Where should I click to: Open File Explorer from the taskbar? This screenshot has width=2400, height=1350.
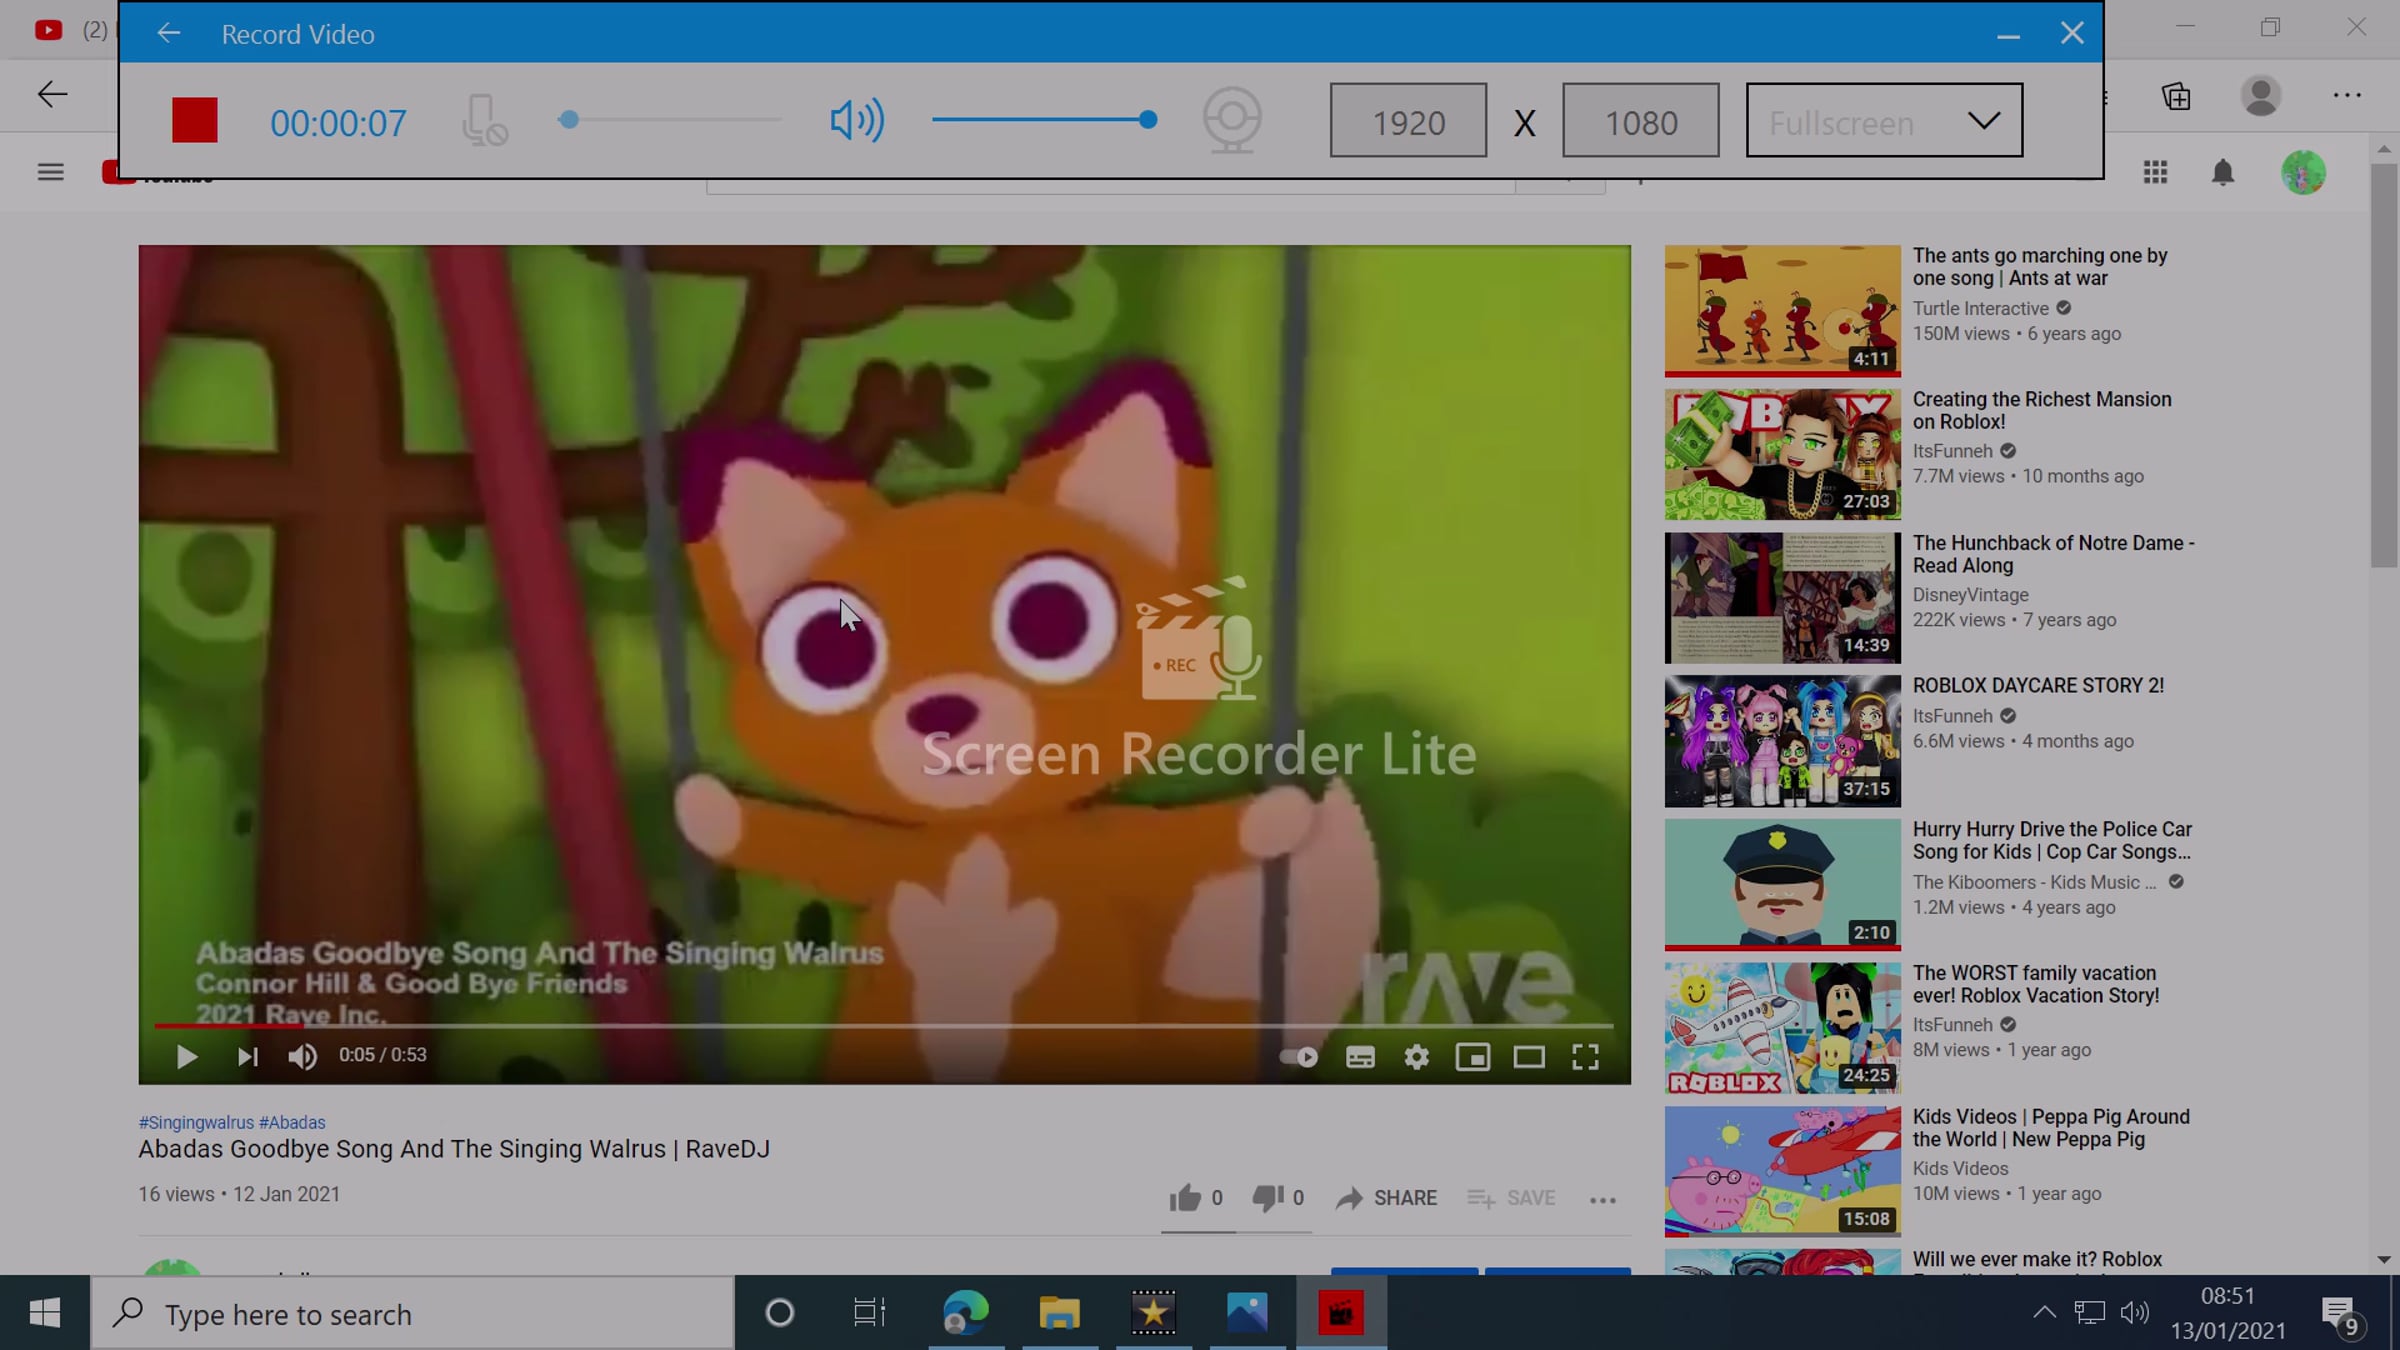(1059, 1313)
